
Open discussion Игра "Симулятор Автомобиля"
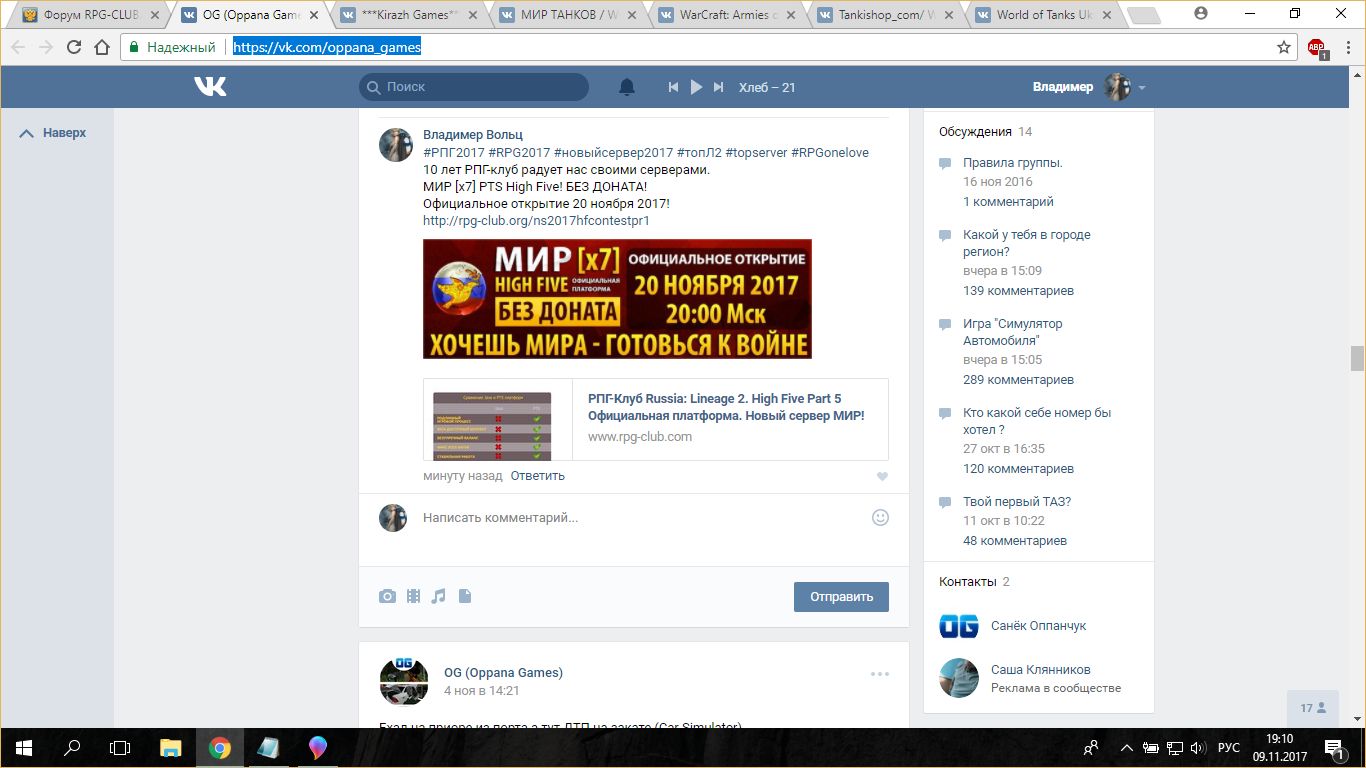[1013, 332]
